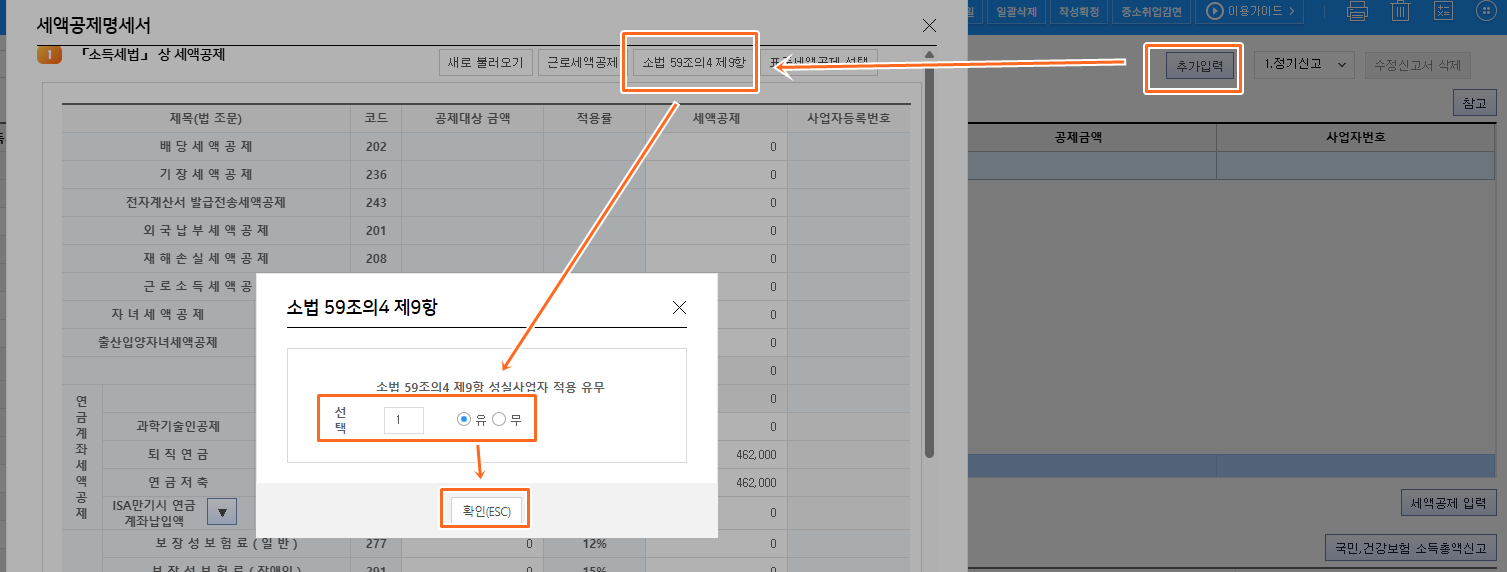Click the 새로 불러오기 button

pos(485,62)
